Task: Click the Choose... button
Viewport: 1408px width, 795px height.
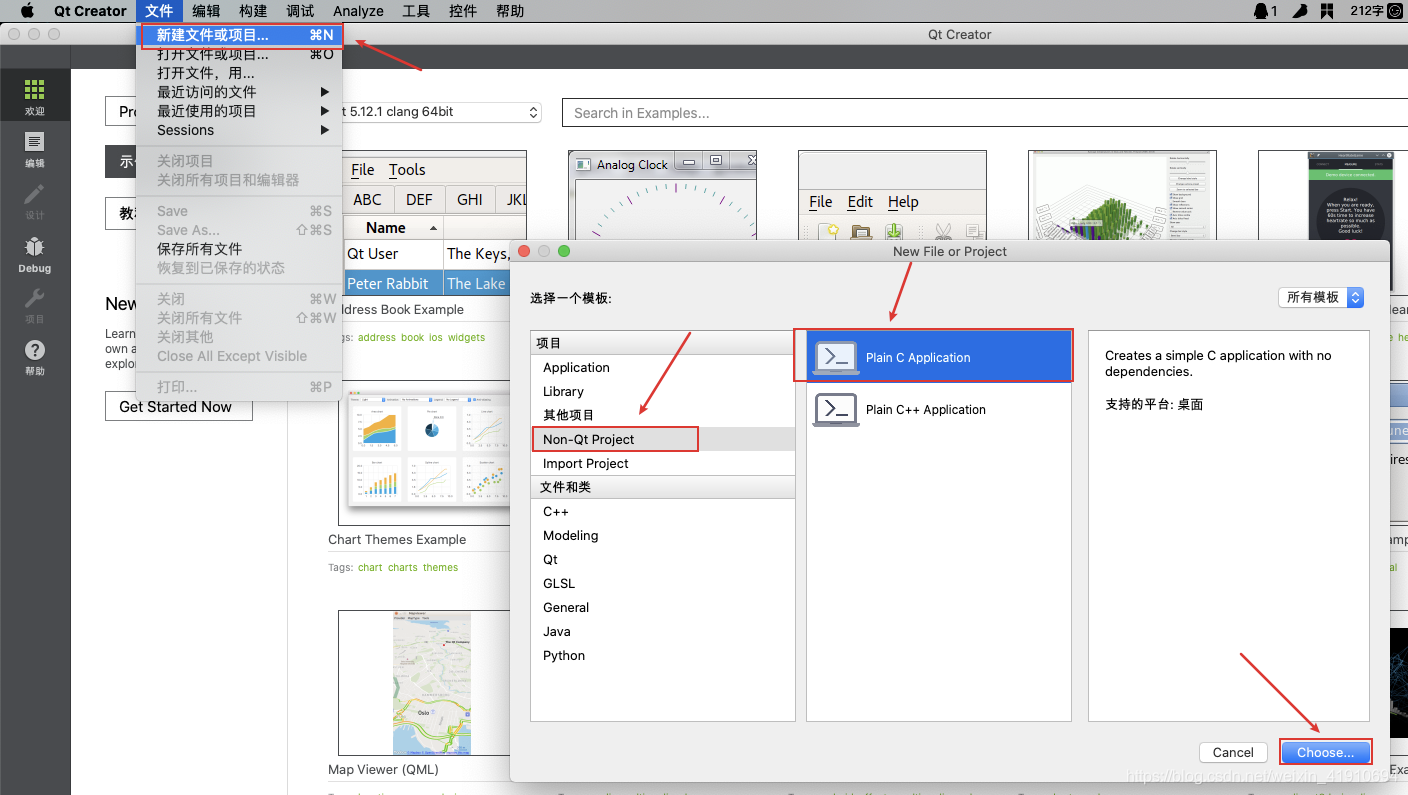Action: 1325,752
